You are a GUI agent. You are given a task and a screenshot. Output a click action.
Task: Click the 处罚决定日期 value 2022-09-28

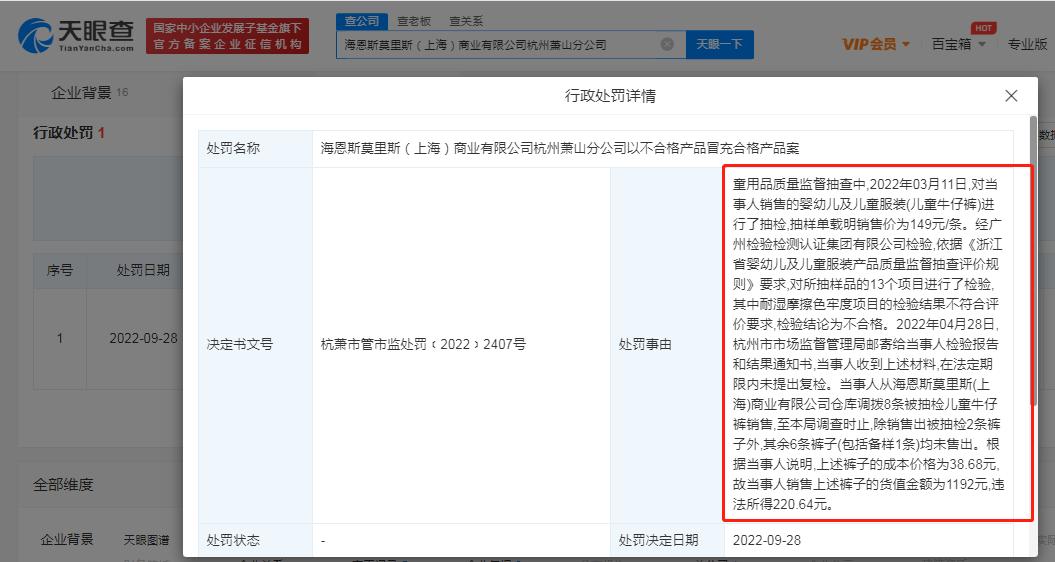click(x=766, y=540)
